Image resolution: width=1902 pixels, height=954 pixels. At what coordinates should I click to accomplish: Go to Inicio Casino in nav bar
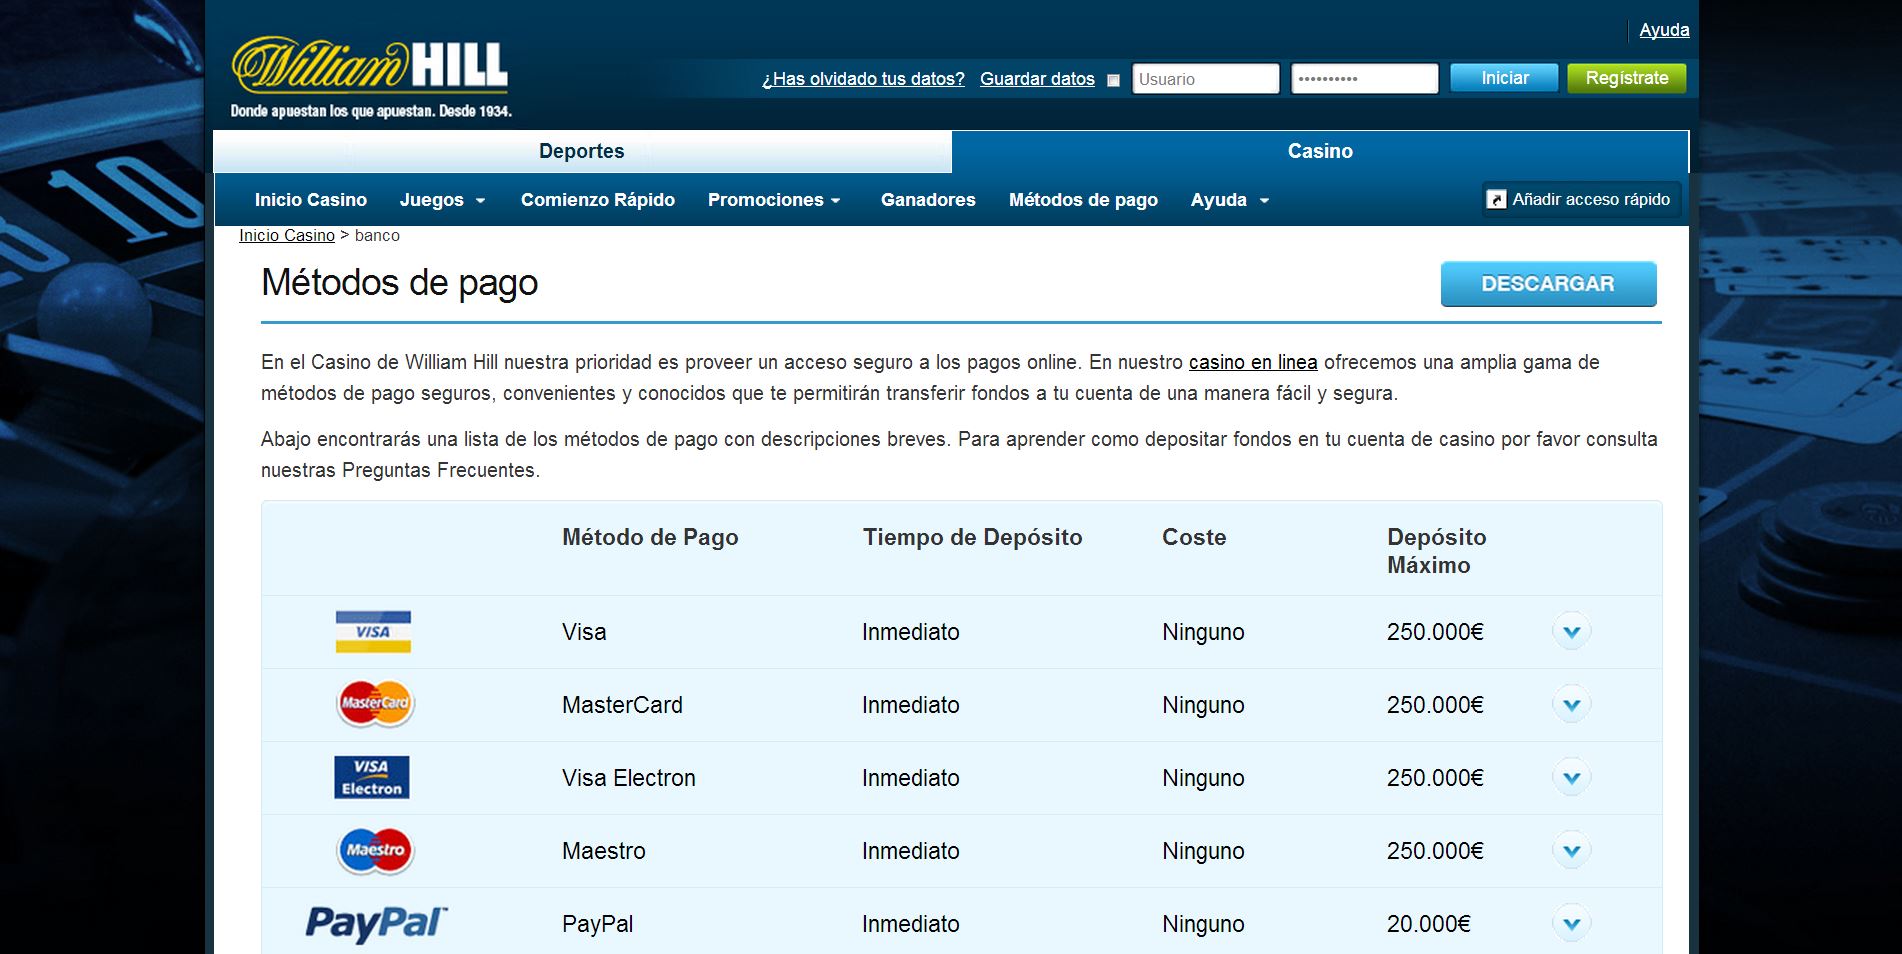click(x=311, y=200)
